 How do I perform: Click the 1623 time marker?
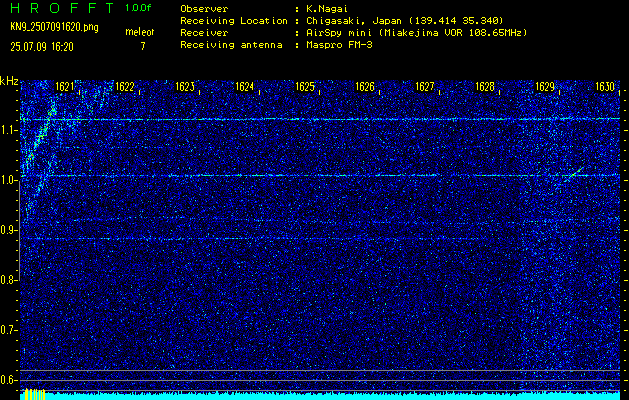tap(185, 87)
